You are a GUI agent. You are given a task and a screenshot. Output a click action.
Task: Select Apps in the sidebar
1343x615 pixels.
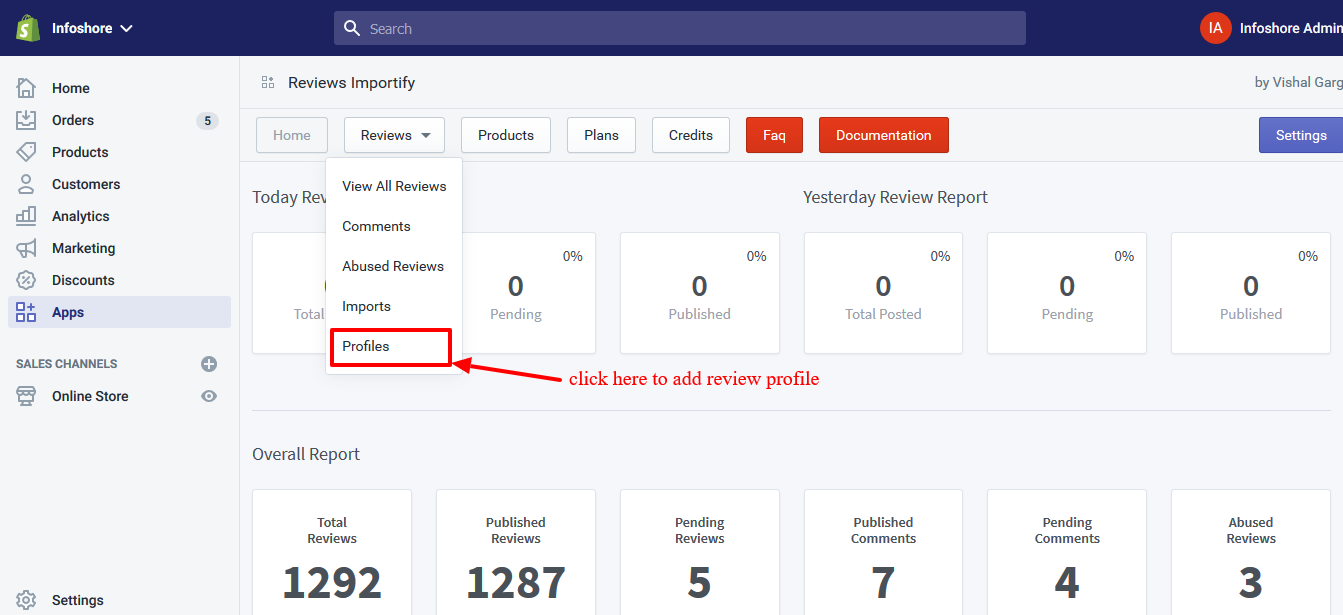(119, 312)
